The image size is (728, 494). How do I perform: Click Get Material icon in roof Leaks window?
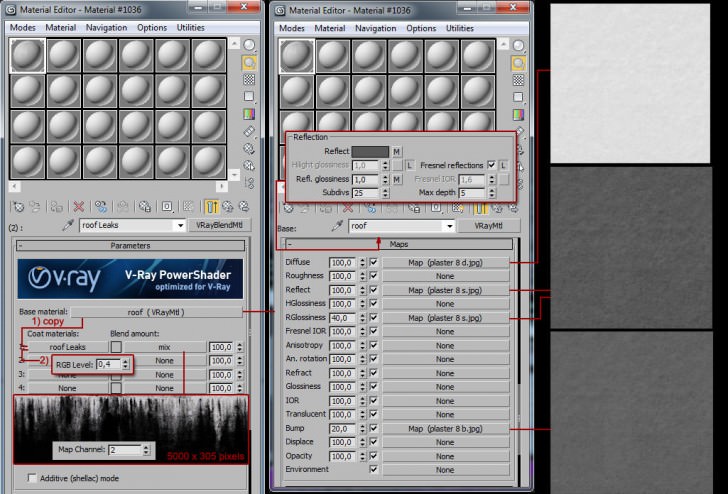(18, 207)
